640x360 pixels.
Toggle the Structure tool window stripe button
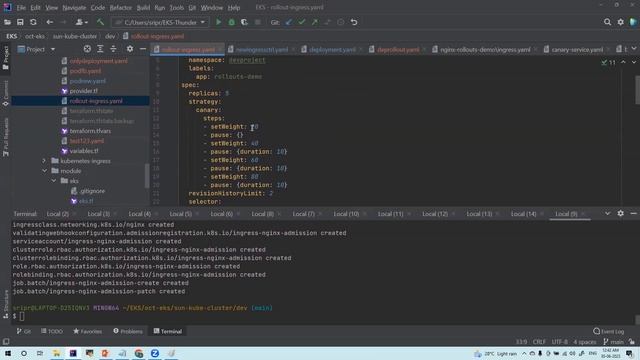click(6, 304)
